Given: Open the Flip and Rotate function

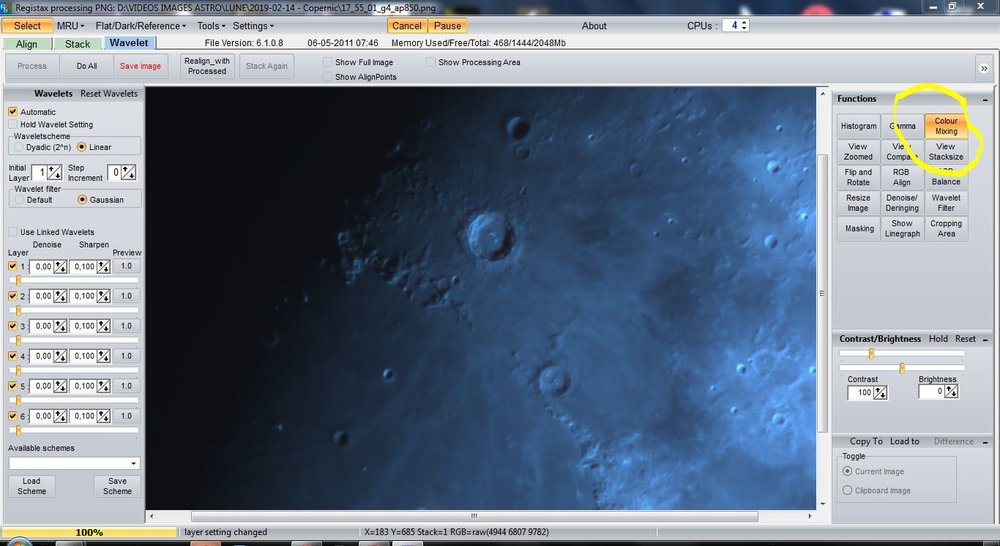Looking at the screenshot, I should click(858, 177).
